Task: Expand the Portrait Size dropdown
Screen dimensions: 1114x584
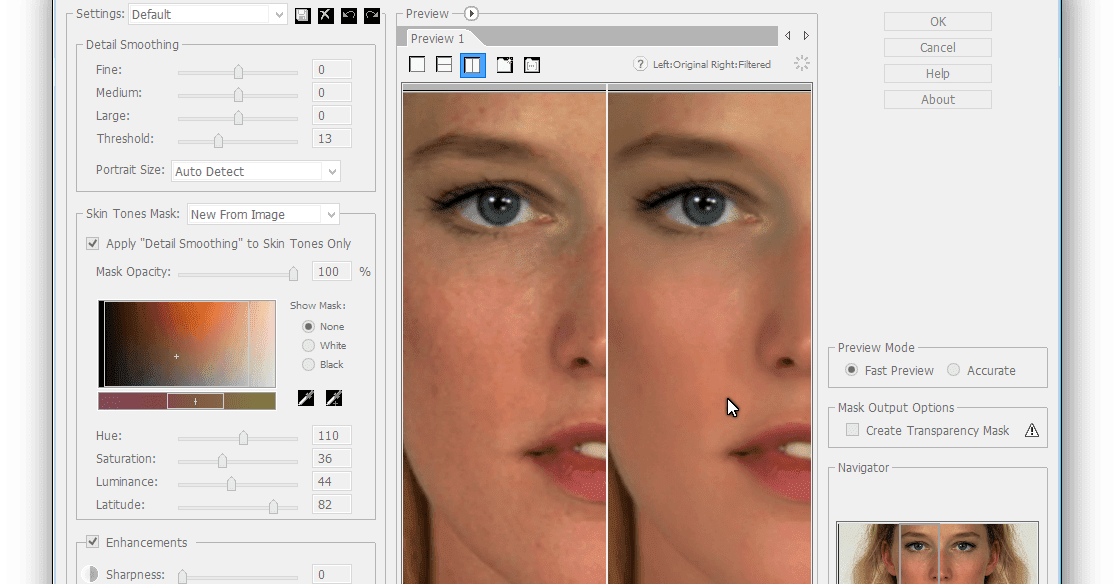Action: (x=331, y=171)
